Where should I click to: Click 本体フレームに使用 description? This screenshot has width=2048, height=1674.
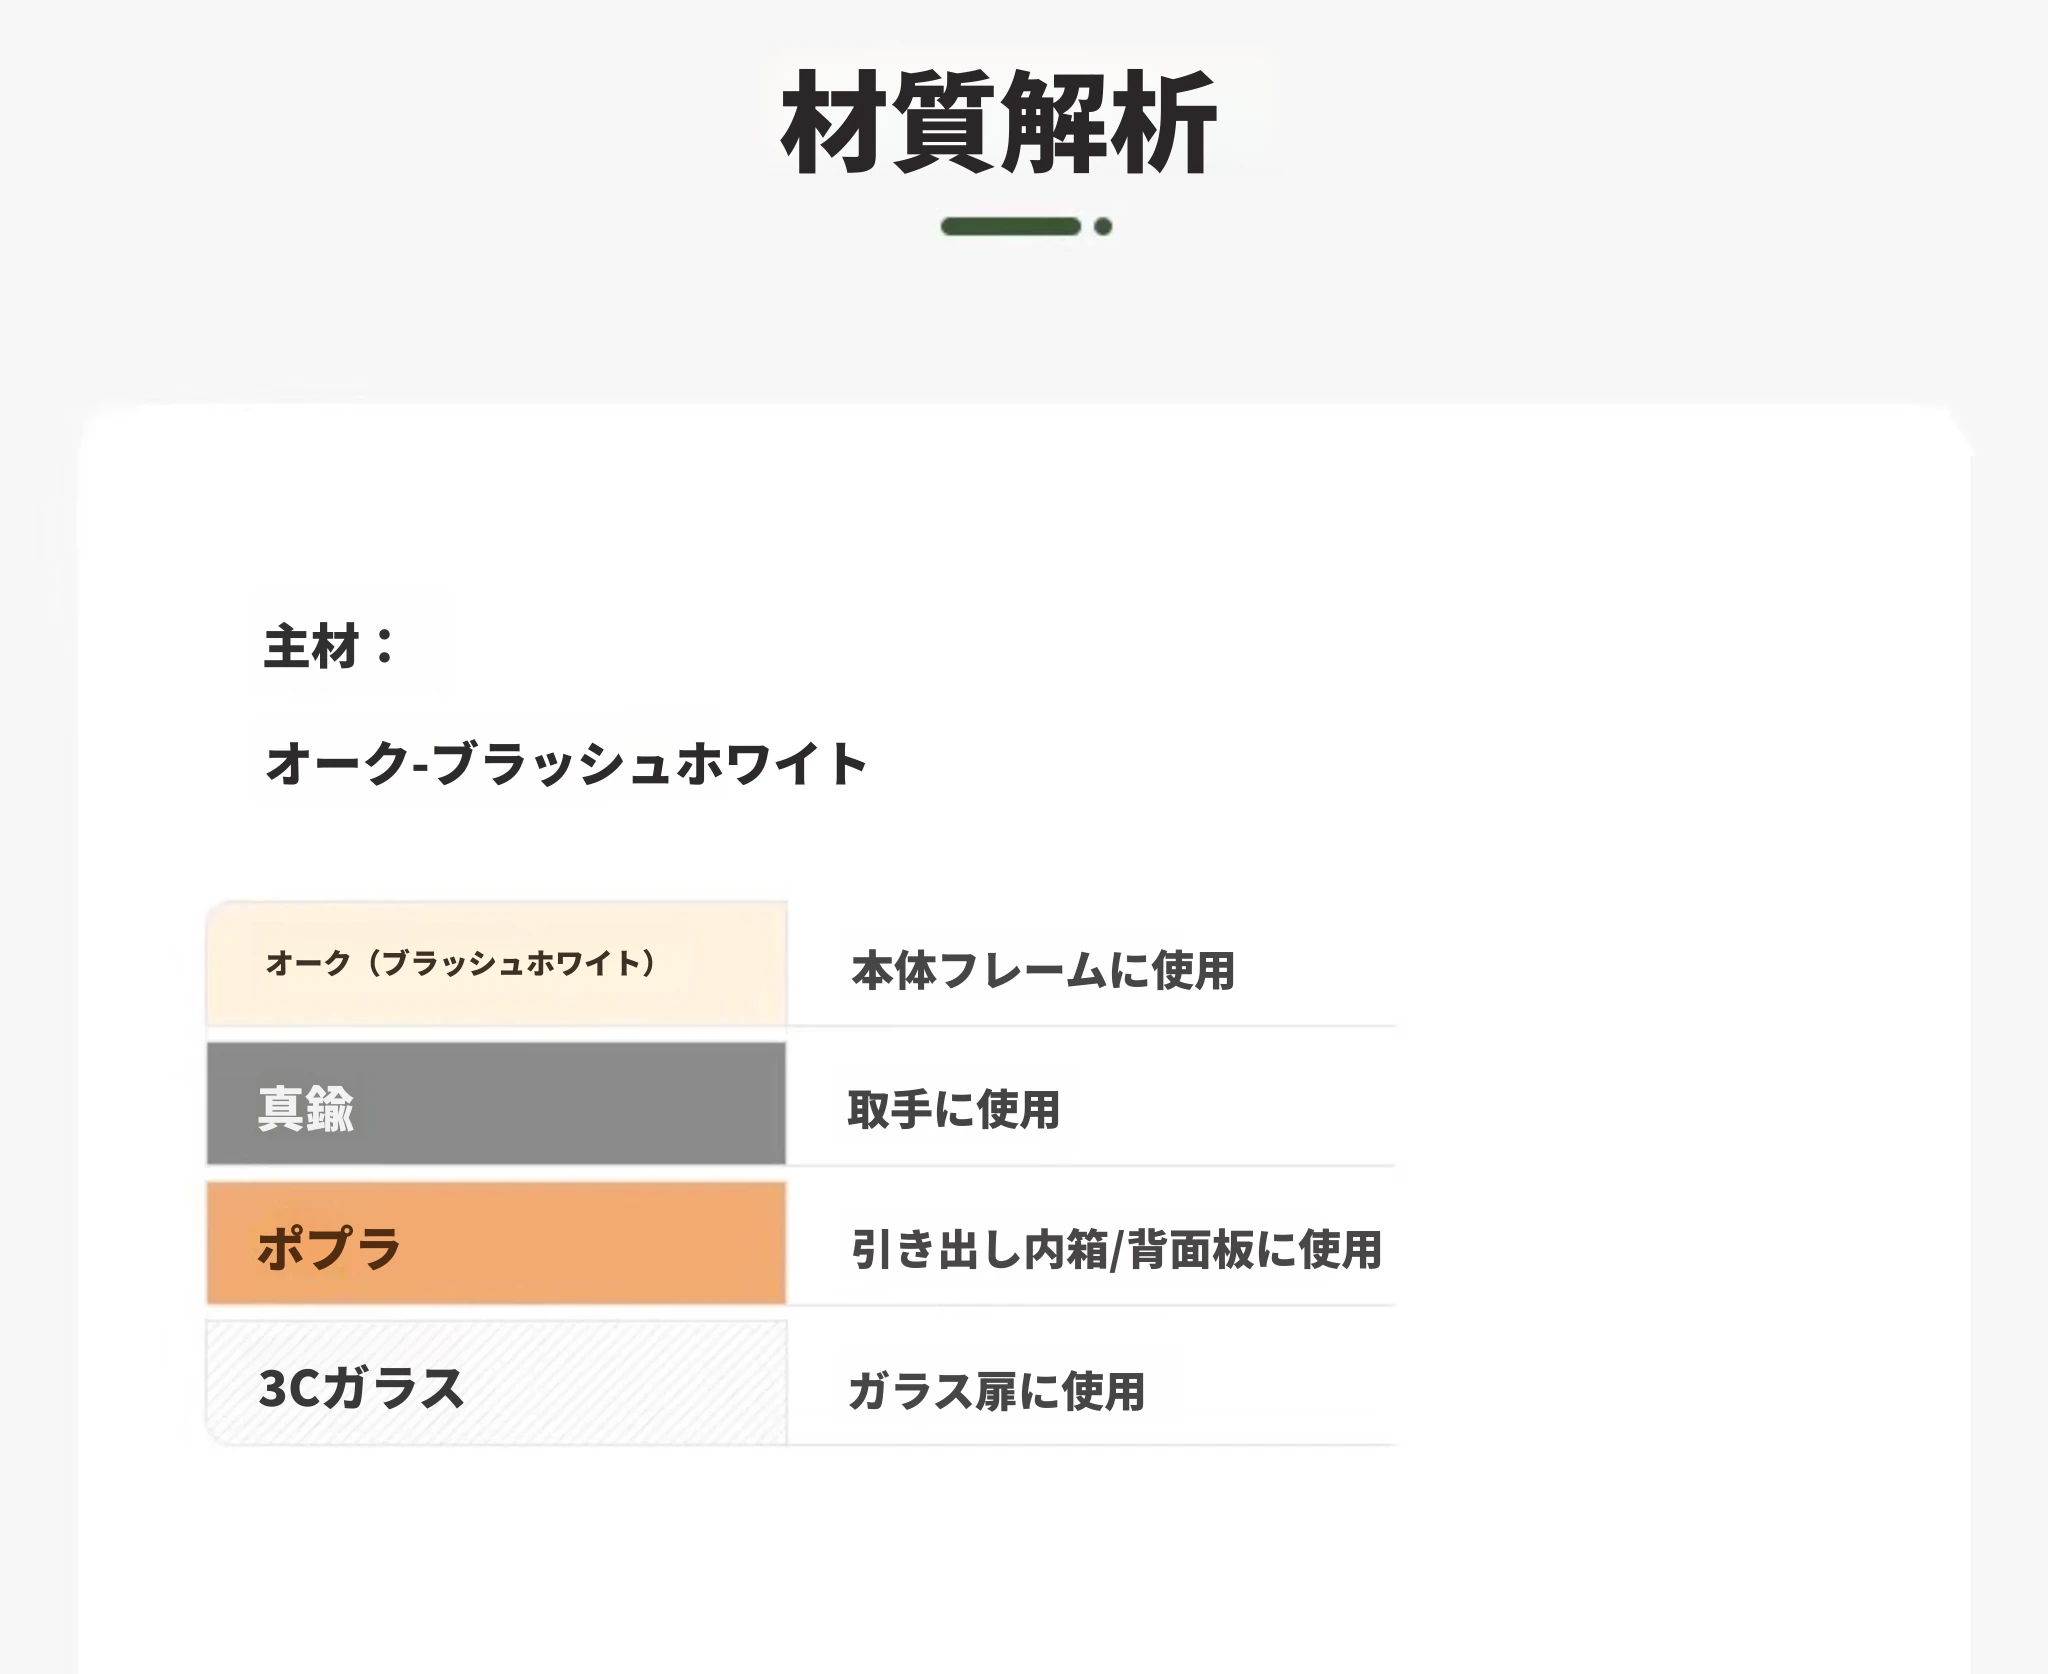click(1043, 970)
